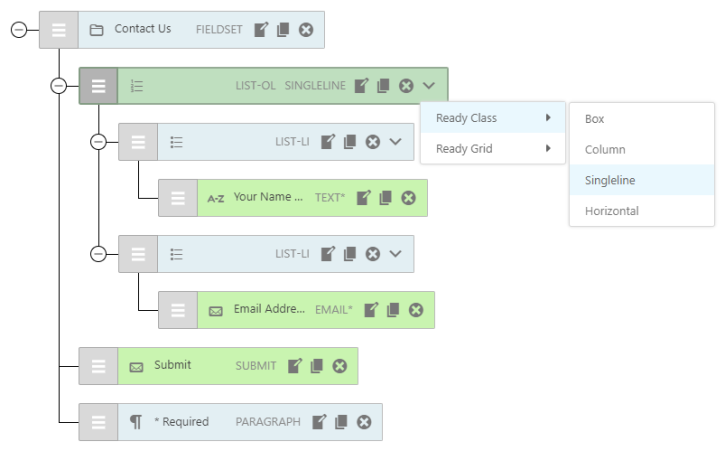Select the Email Address tree item
The height and width of the screenshot is (451, 725).
click(268, 310)
